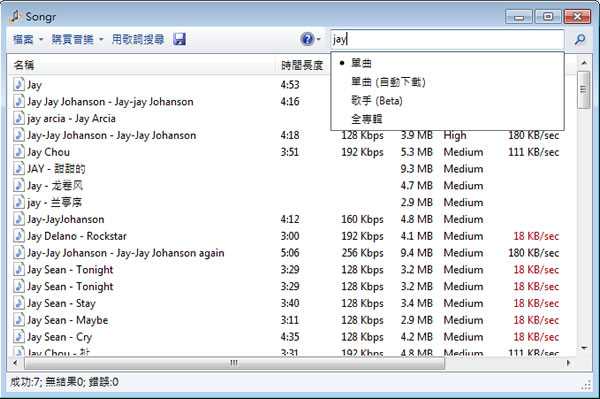The image size is (600, 399).
Task: Click the 9.3 MB size cell
Action: point(416,169)
